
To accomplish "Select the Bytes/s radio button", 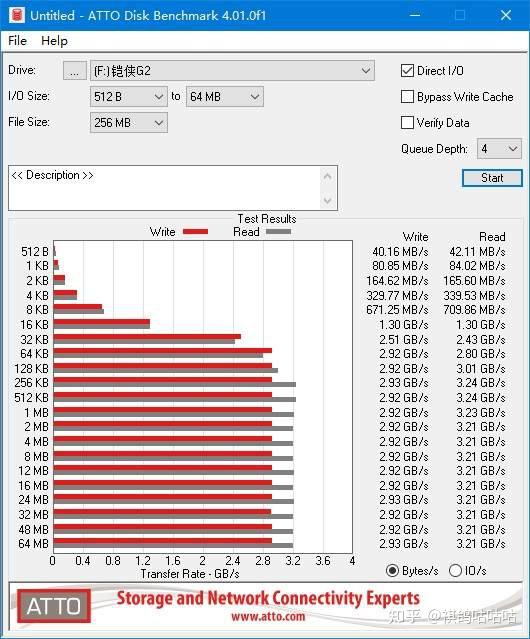I will point(392,571).
